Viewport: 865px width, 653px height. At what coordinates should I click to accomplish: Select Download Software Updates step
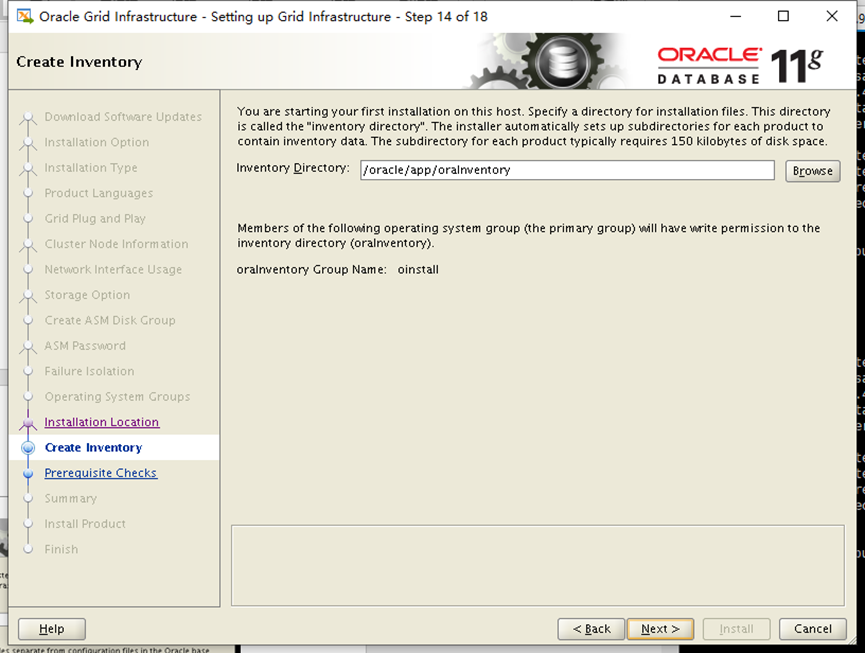pos(123,117)
